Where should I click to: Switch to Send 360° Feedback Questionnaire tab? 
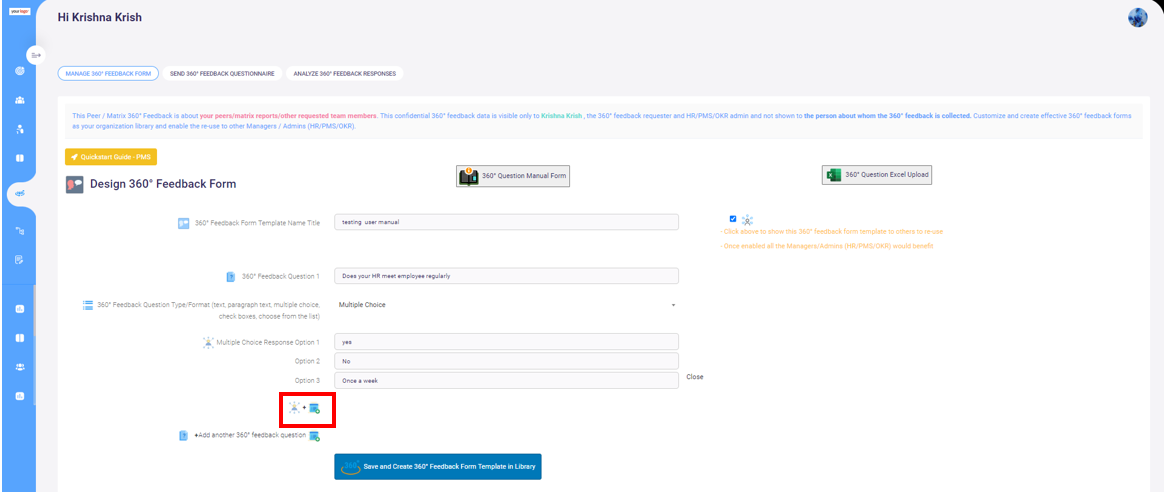click(222, 74)
